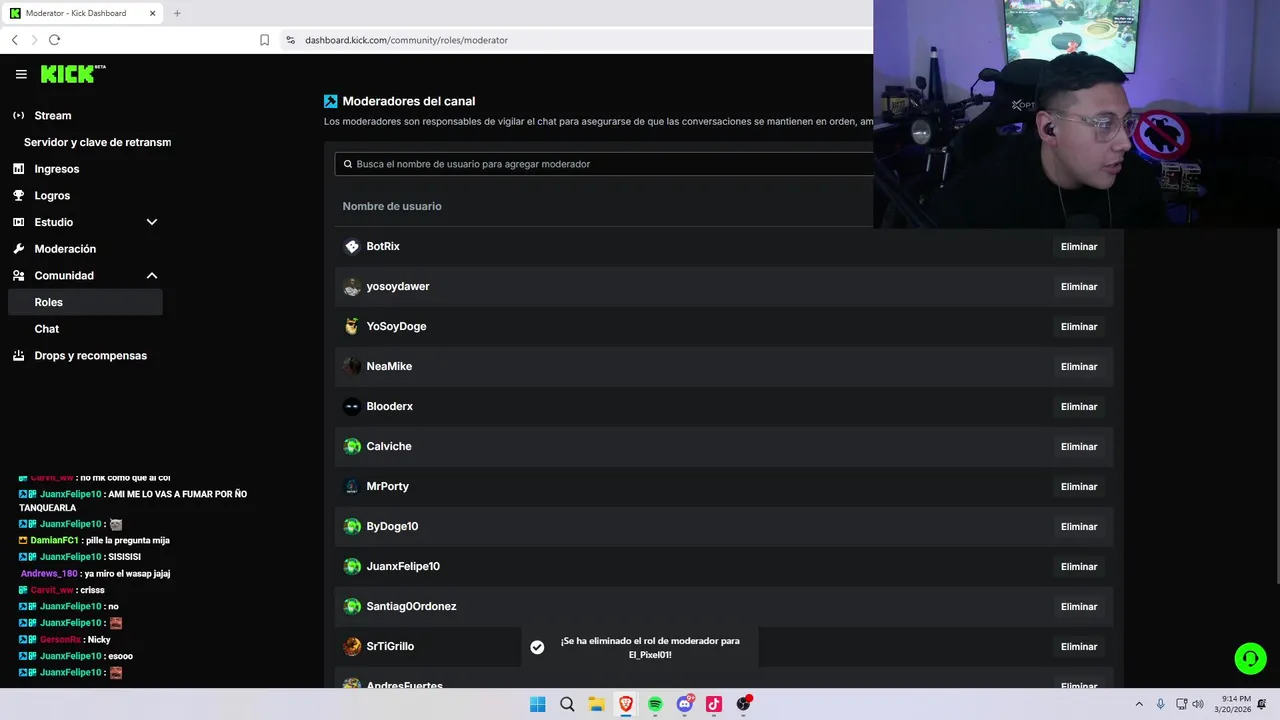The height and width of the screenshot is (720, 1280).
Task: Click the Estudio icon
Action: coord(18,222)
